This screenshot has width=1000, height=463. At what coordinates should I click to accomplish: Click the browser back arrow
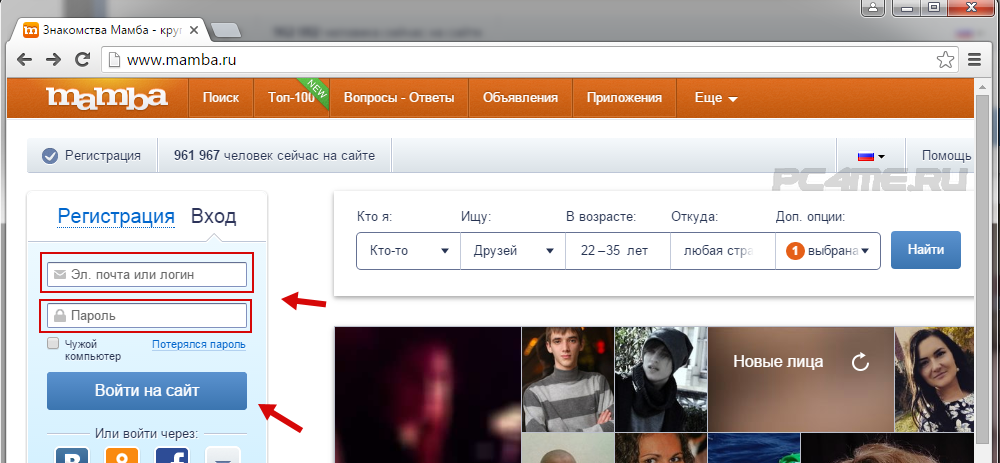tap(25, 59)
